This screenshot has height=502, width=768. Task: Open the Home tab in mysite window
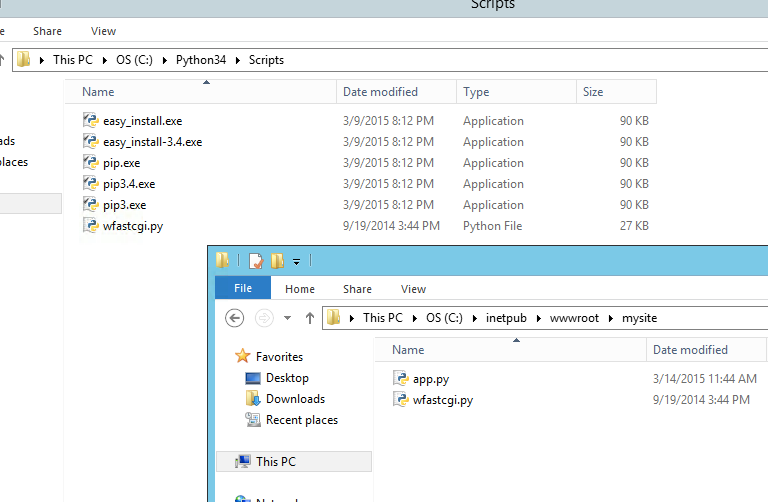(300, 289)
